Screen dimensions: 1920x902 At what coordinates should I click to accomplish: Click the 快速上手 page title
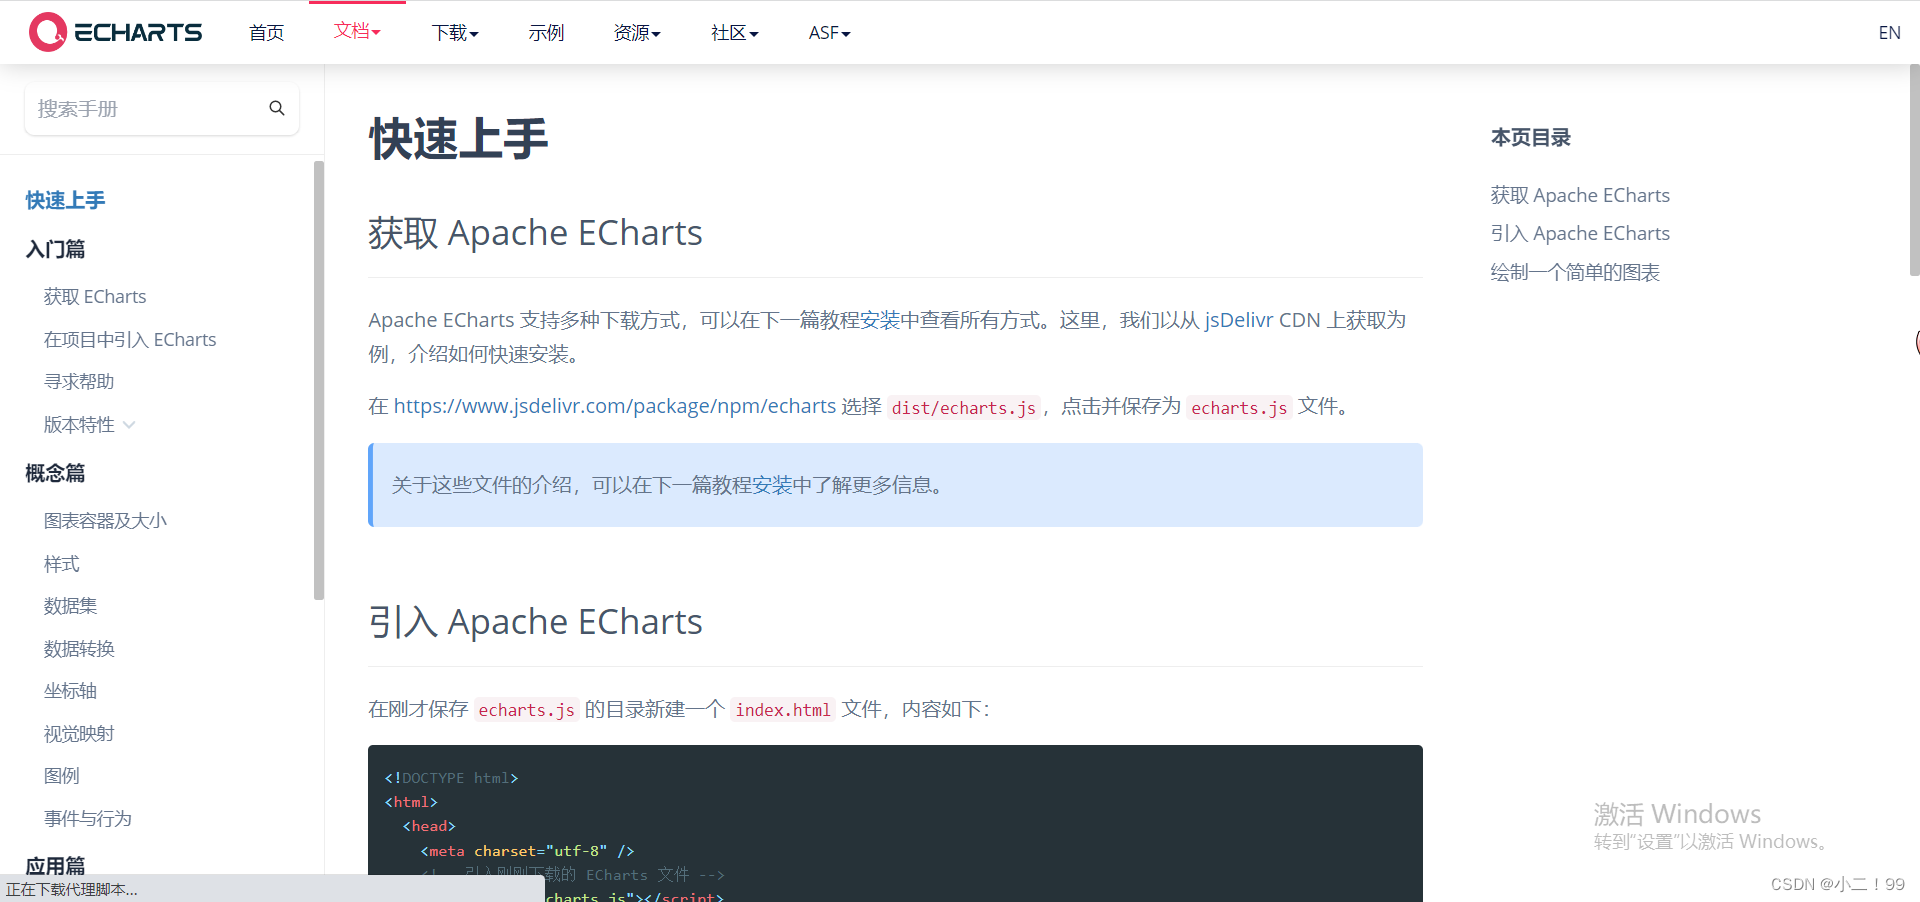tap(459, 139)
